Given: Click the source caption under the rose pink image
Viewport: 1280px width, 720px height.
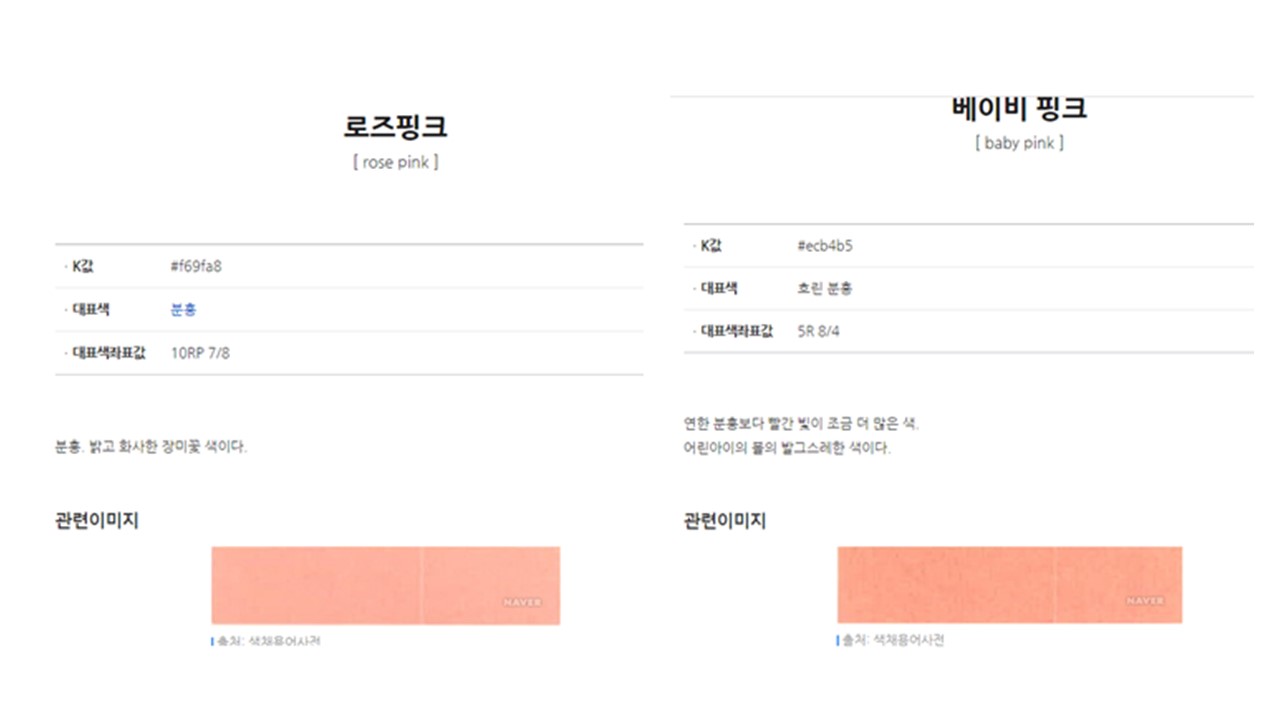Looking at the screenshot, I should coord(268,642).
